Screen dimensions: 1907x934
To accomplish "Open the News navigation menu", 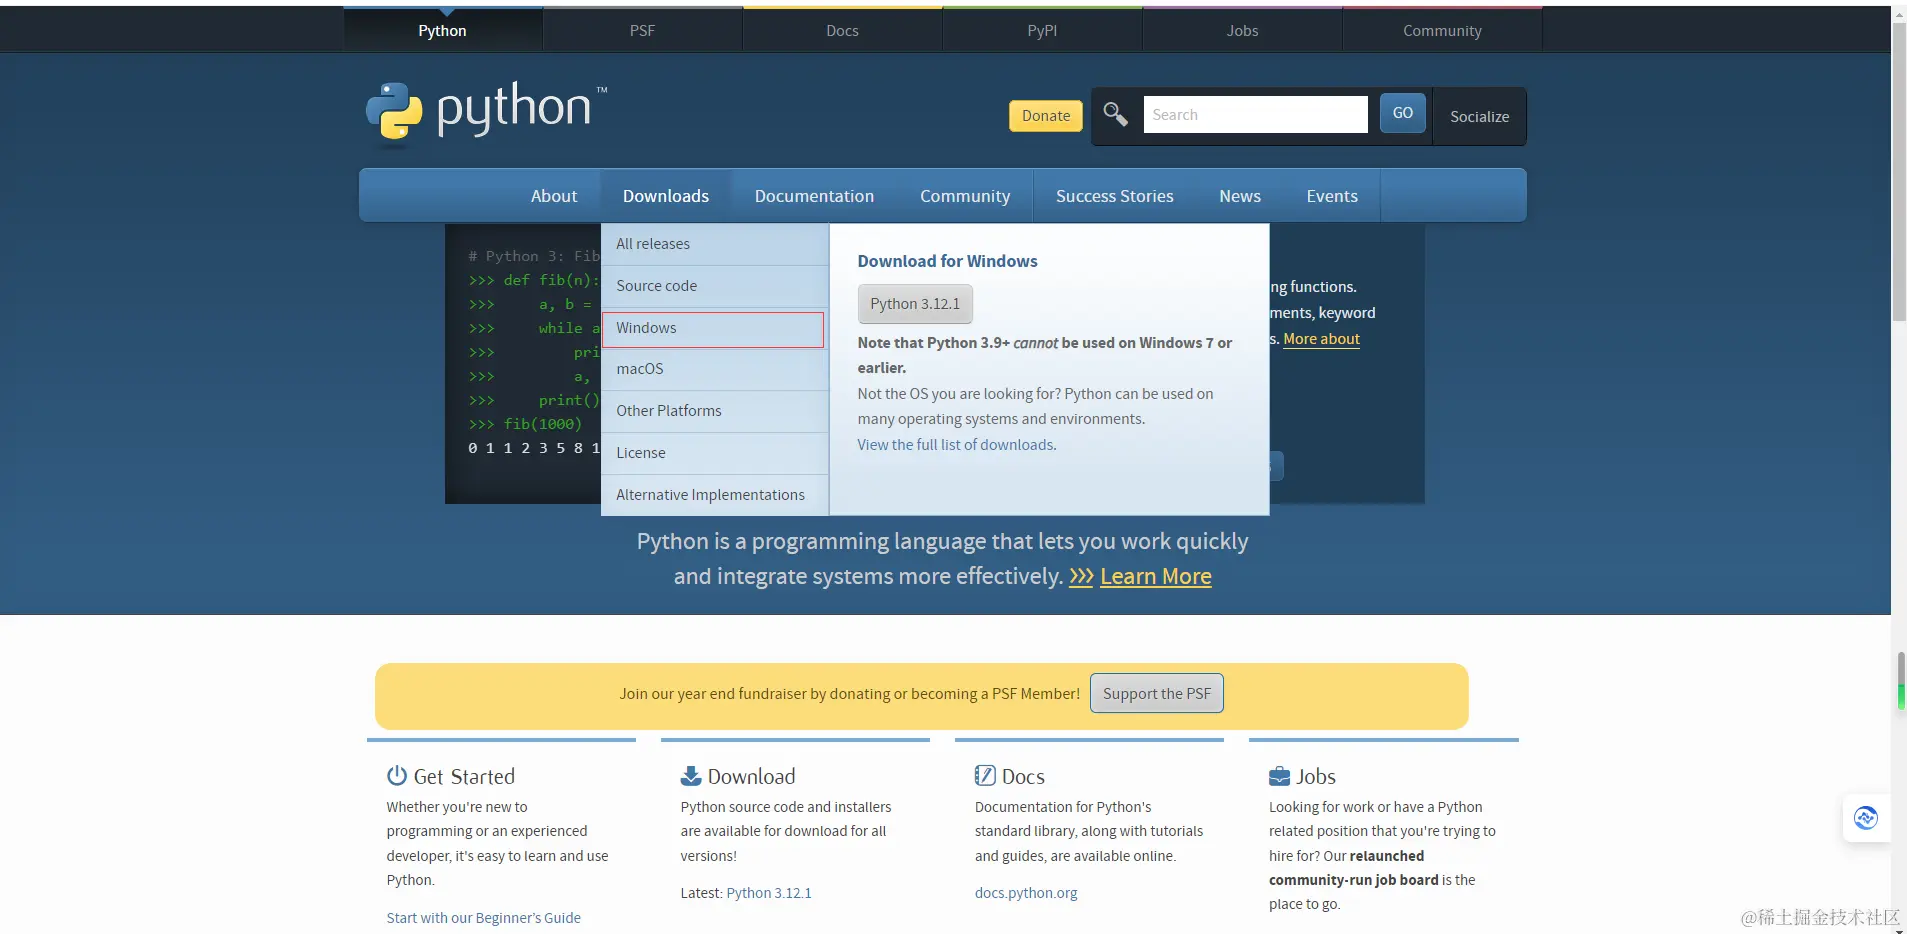I will pyautogui.click(x=1240, y=196).
